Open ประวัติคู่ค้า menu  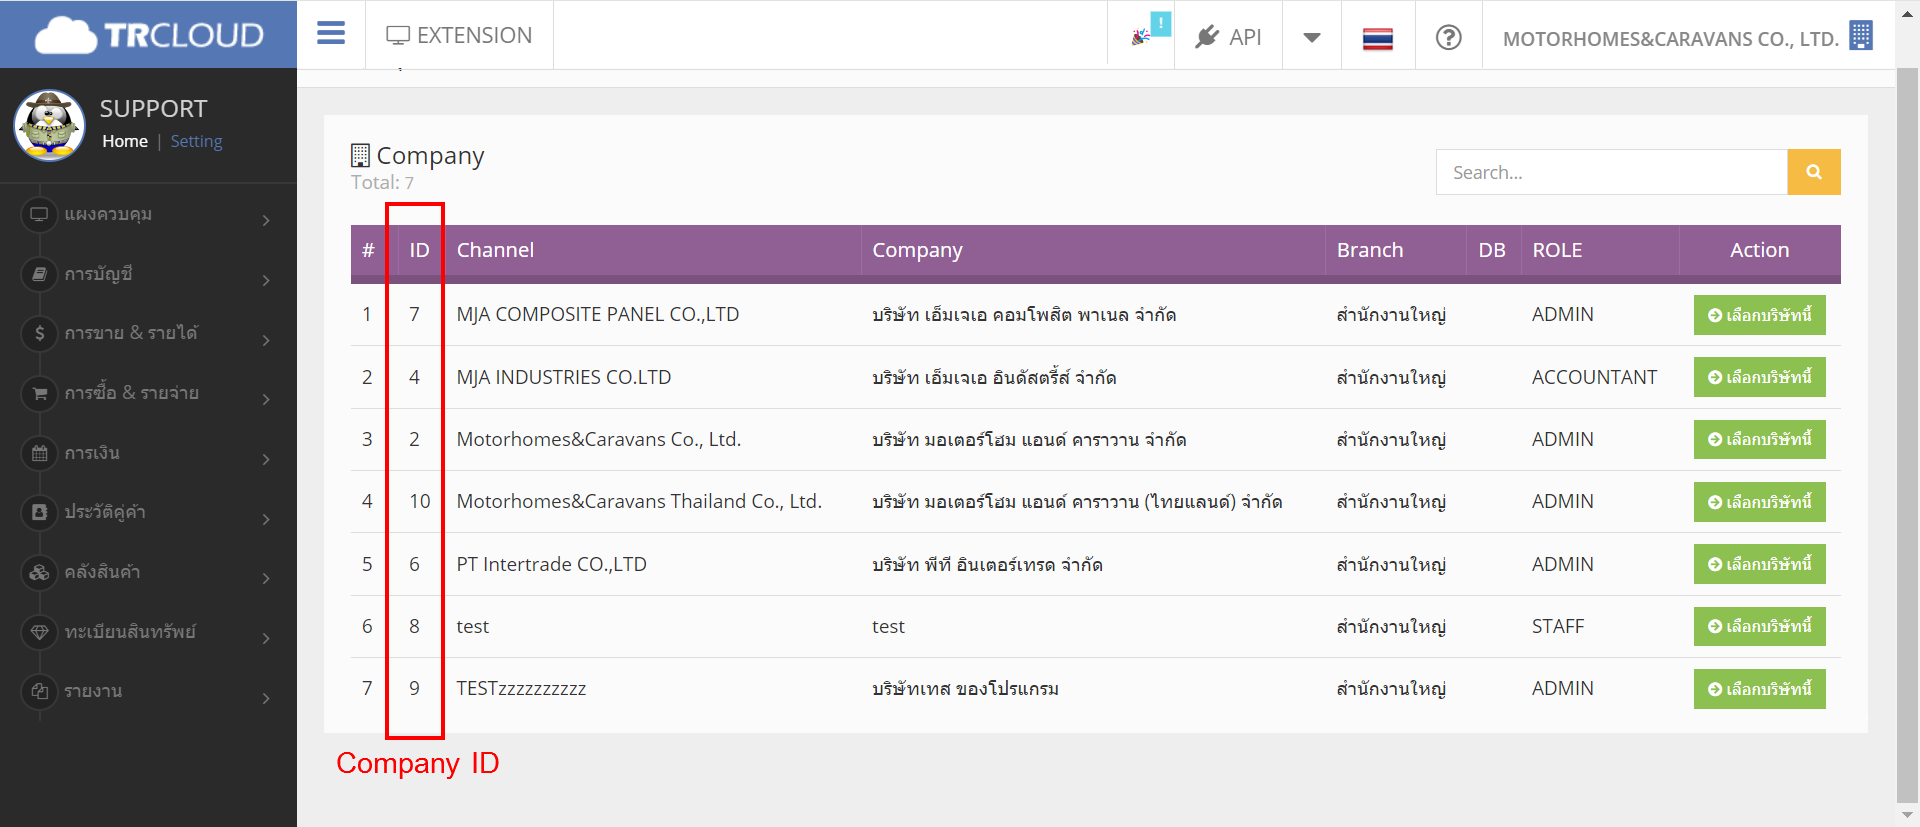pyautogui.click(x=105, y=512)
